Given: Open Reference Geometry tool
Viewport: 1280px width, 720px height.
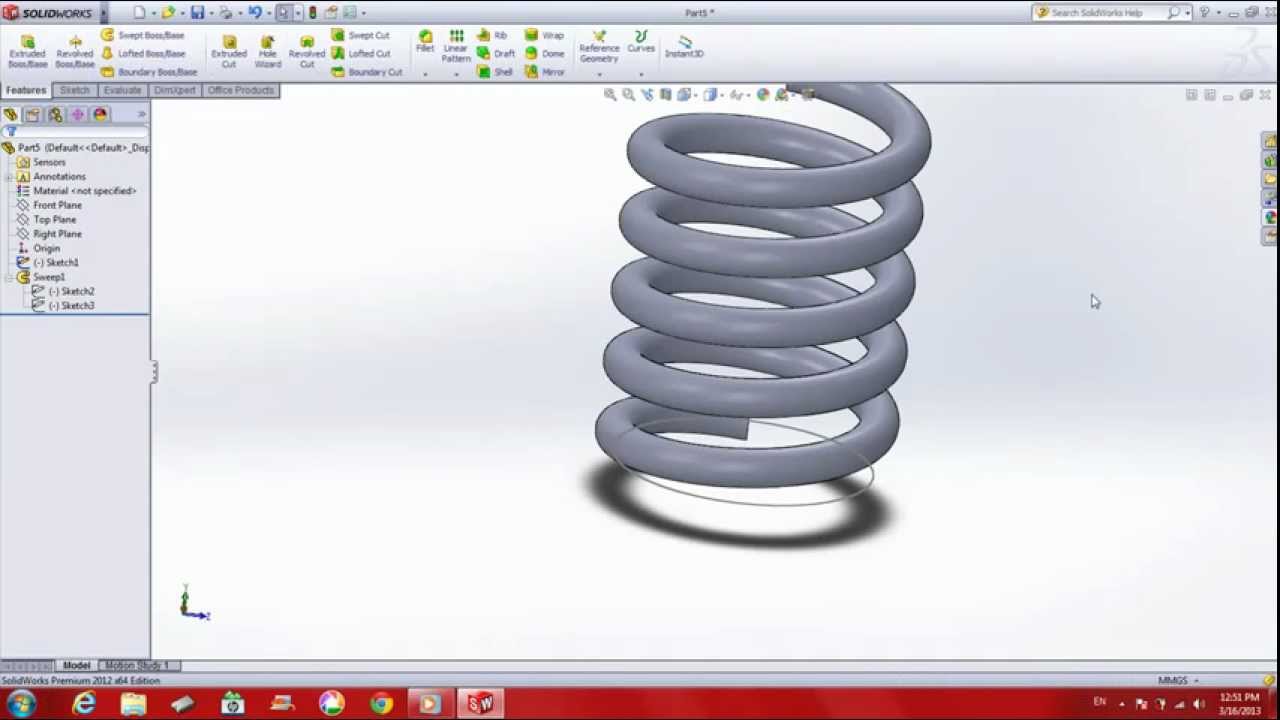Looking at the screenshot, I should pyautogui.click(x=599, y=47).
